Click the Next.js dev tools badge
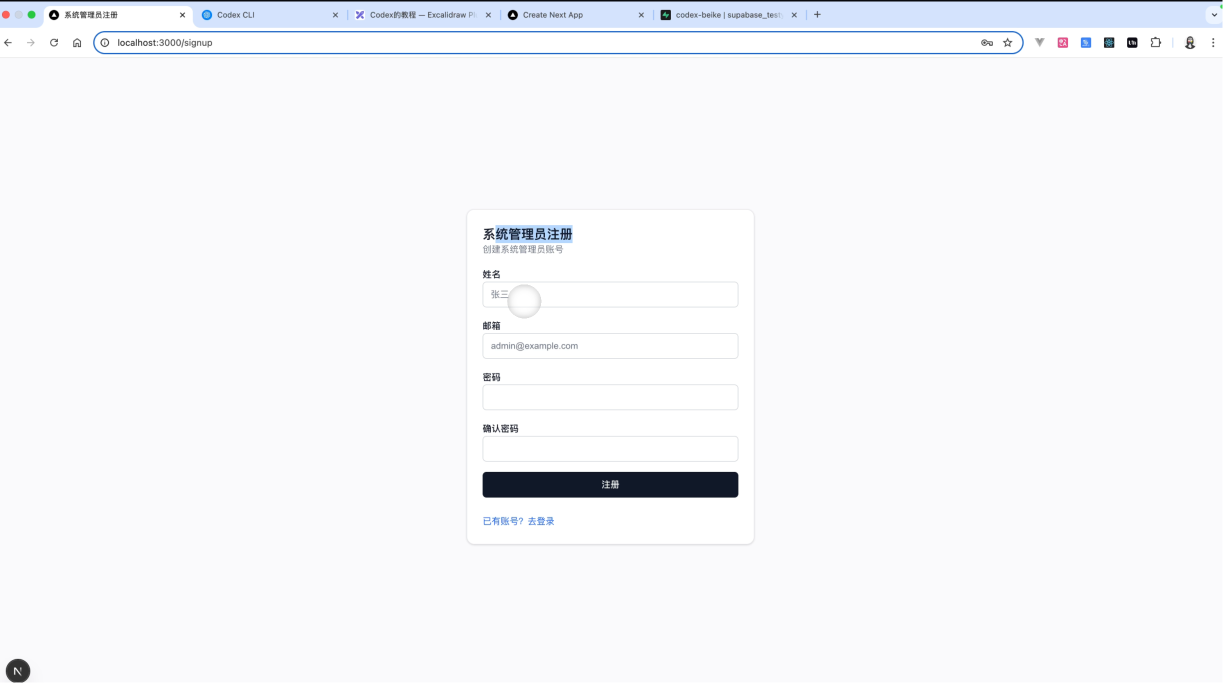 (x=18, y=671)
